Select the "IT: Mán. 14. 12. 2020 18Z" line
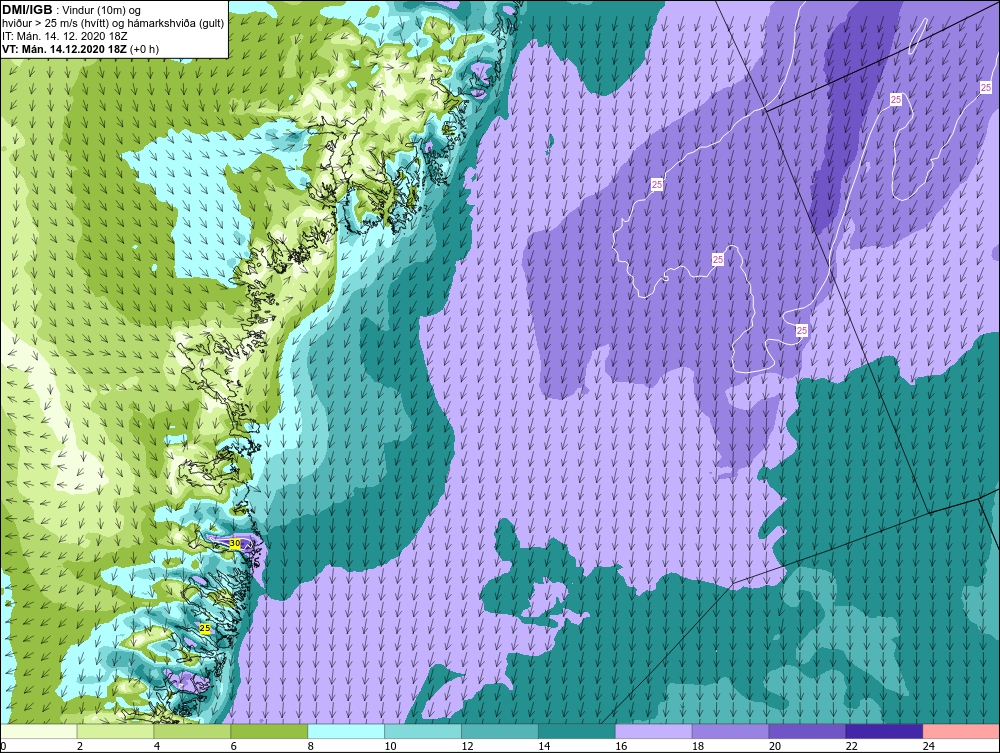This screenshot has width=1000, height=753. pyautogui.click(x=64, y=36)
